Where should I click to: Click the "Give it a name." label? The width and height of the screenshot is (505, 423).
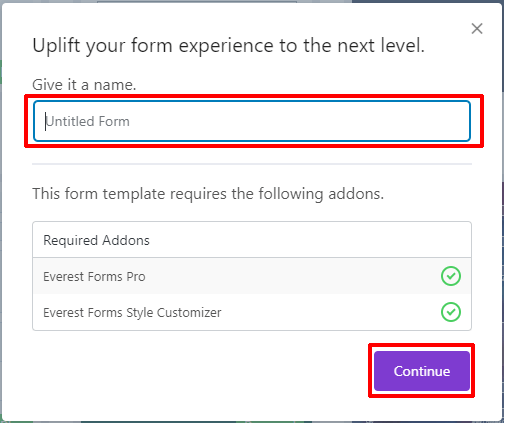[x=84, y=85]
